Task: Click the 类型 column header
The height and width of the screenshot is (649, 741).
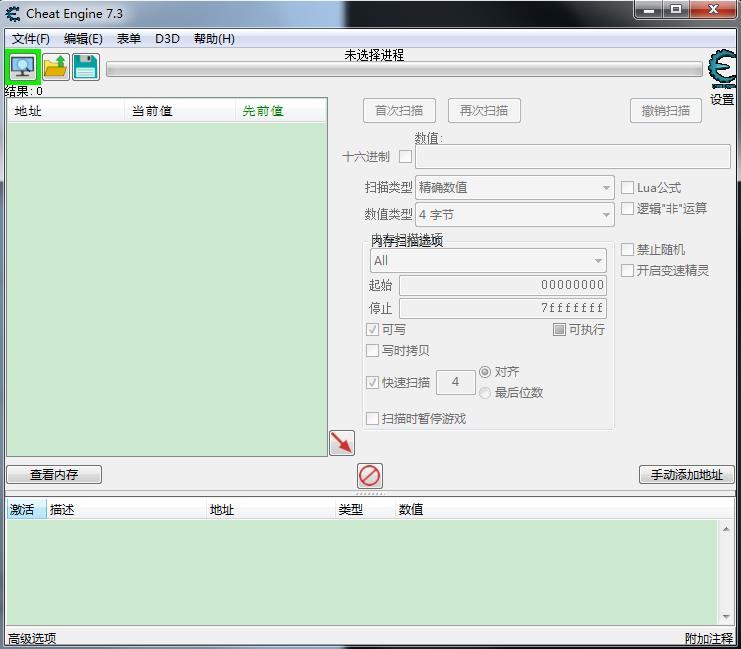Action: click(364, 510)
